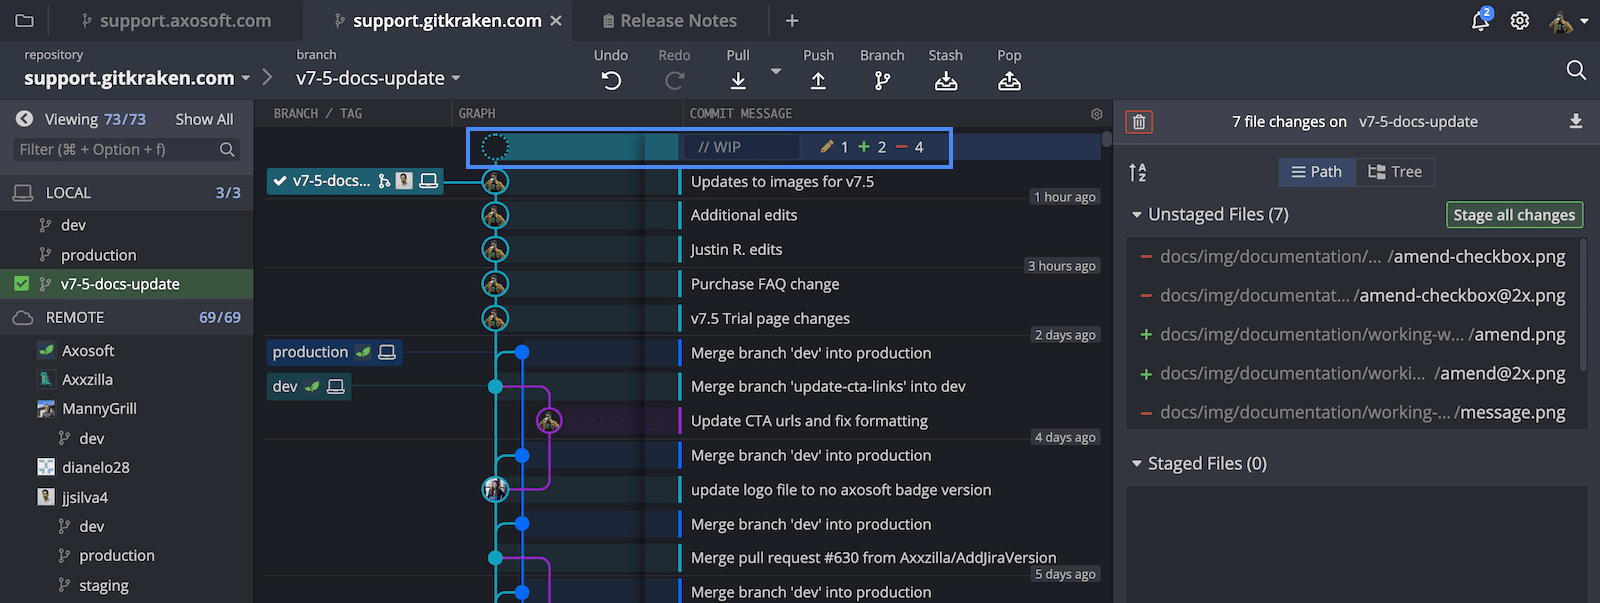Click the Push icon in toolbar

tap(818, 81)
